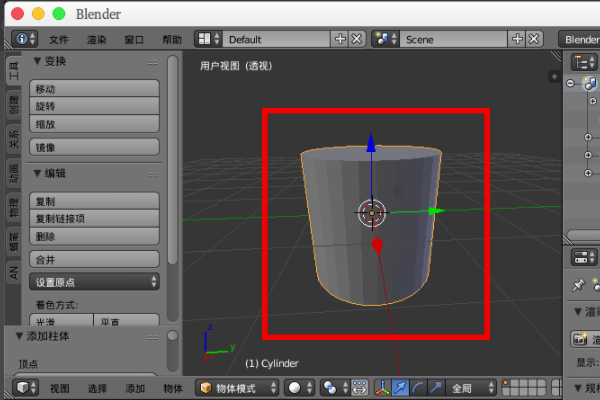Open the 物体模式 mode dropdown
Viewport: 600px width, 400px height.
(x=237, y=388)
